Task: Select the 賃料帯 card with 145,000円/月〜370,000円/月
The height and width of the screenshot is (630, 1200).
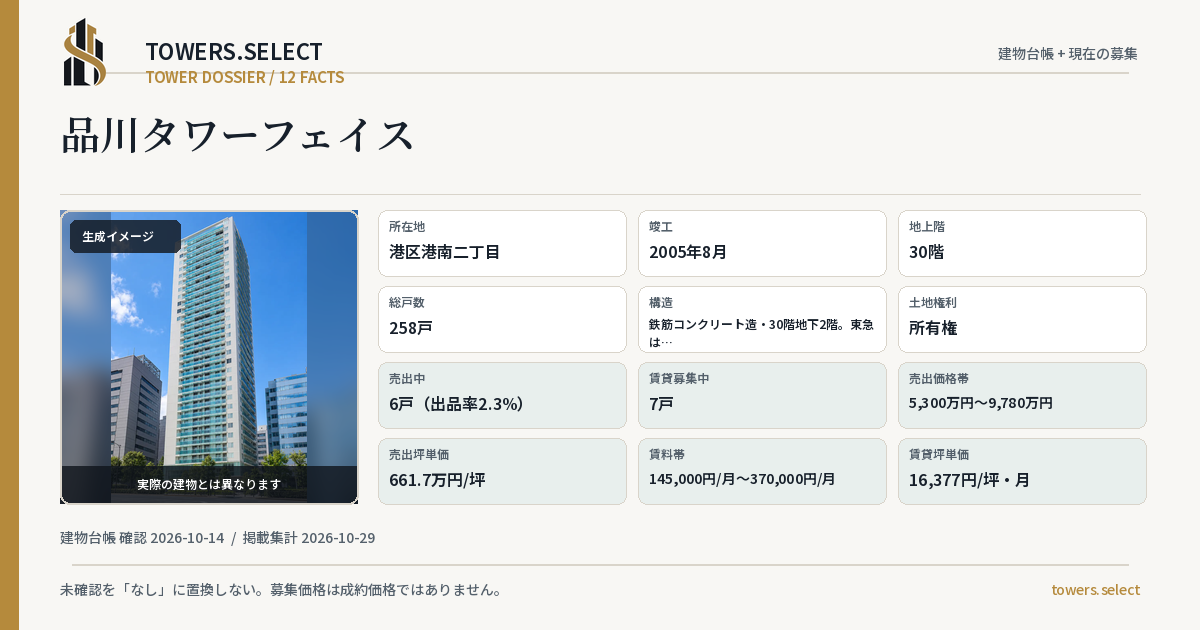Action: [762, 471]
